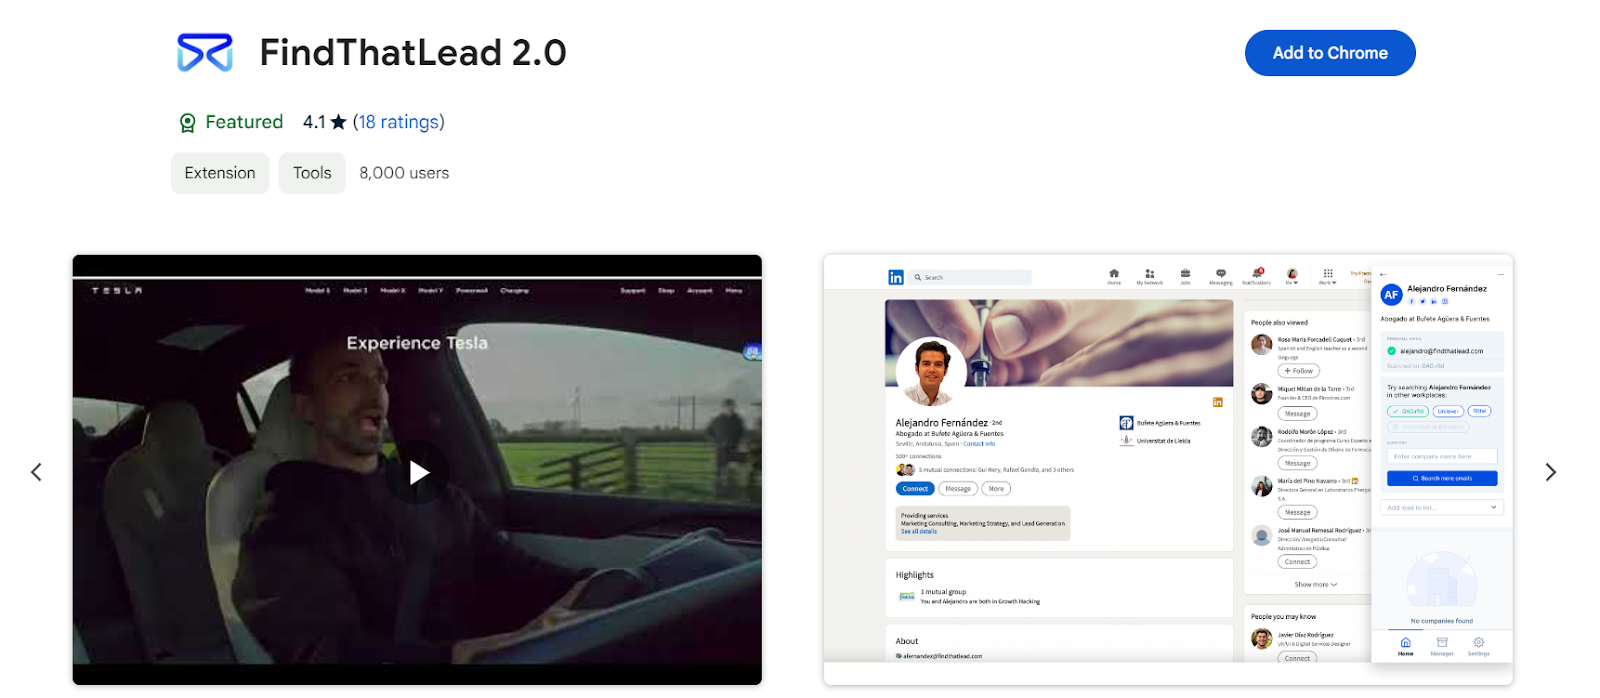This screenshot has width=1600, height=698.
Task: Click the "Featured" label text
Action: 244,122
